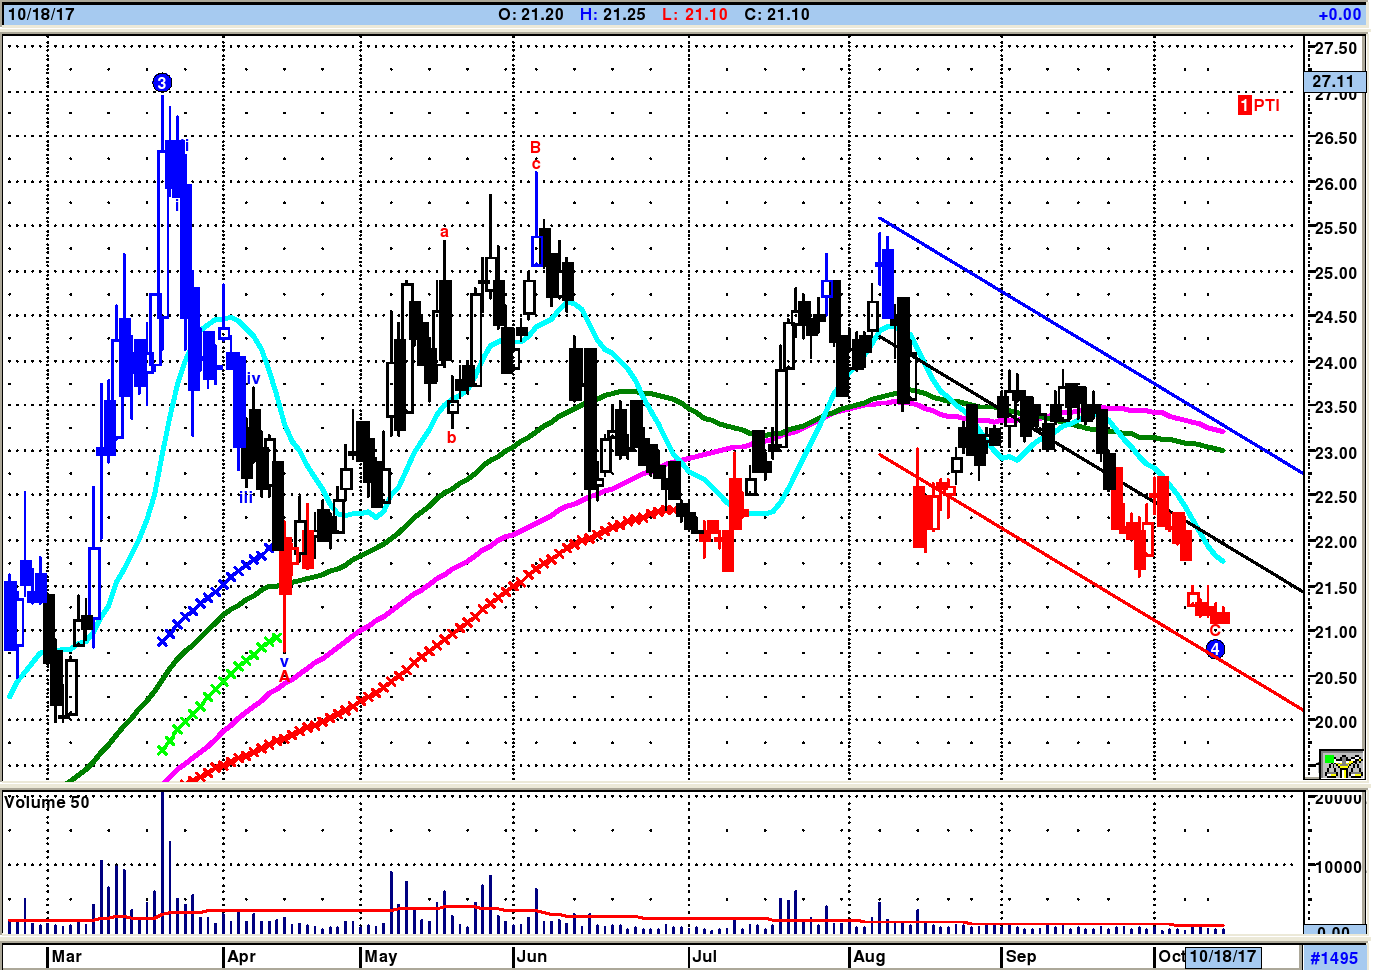Click the Open price value O: 21.20
Image resolution: width=1400 pixels, height=970 pixels.
point(530,14)
